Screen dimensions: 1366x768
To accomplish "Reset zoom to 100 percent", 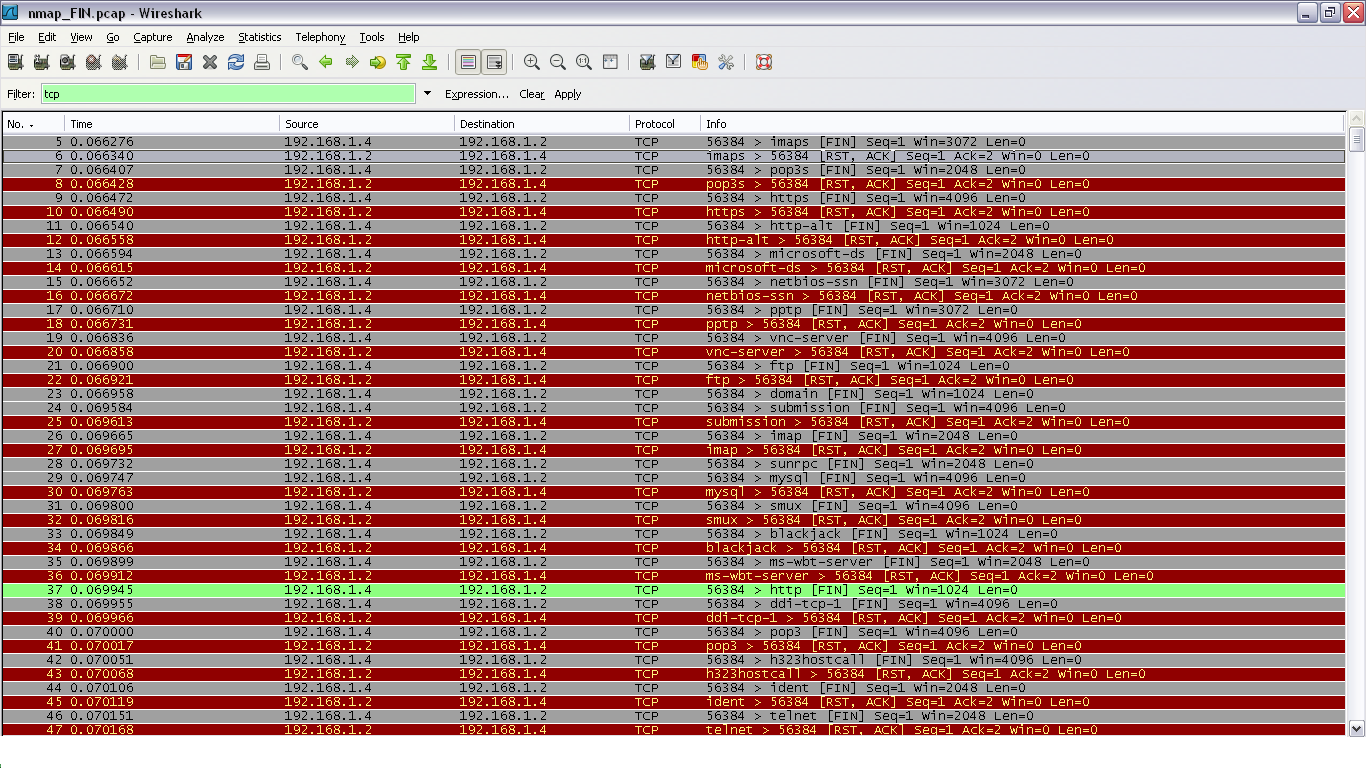I will 584,62.
